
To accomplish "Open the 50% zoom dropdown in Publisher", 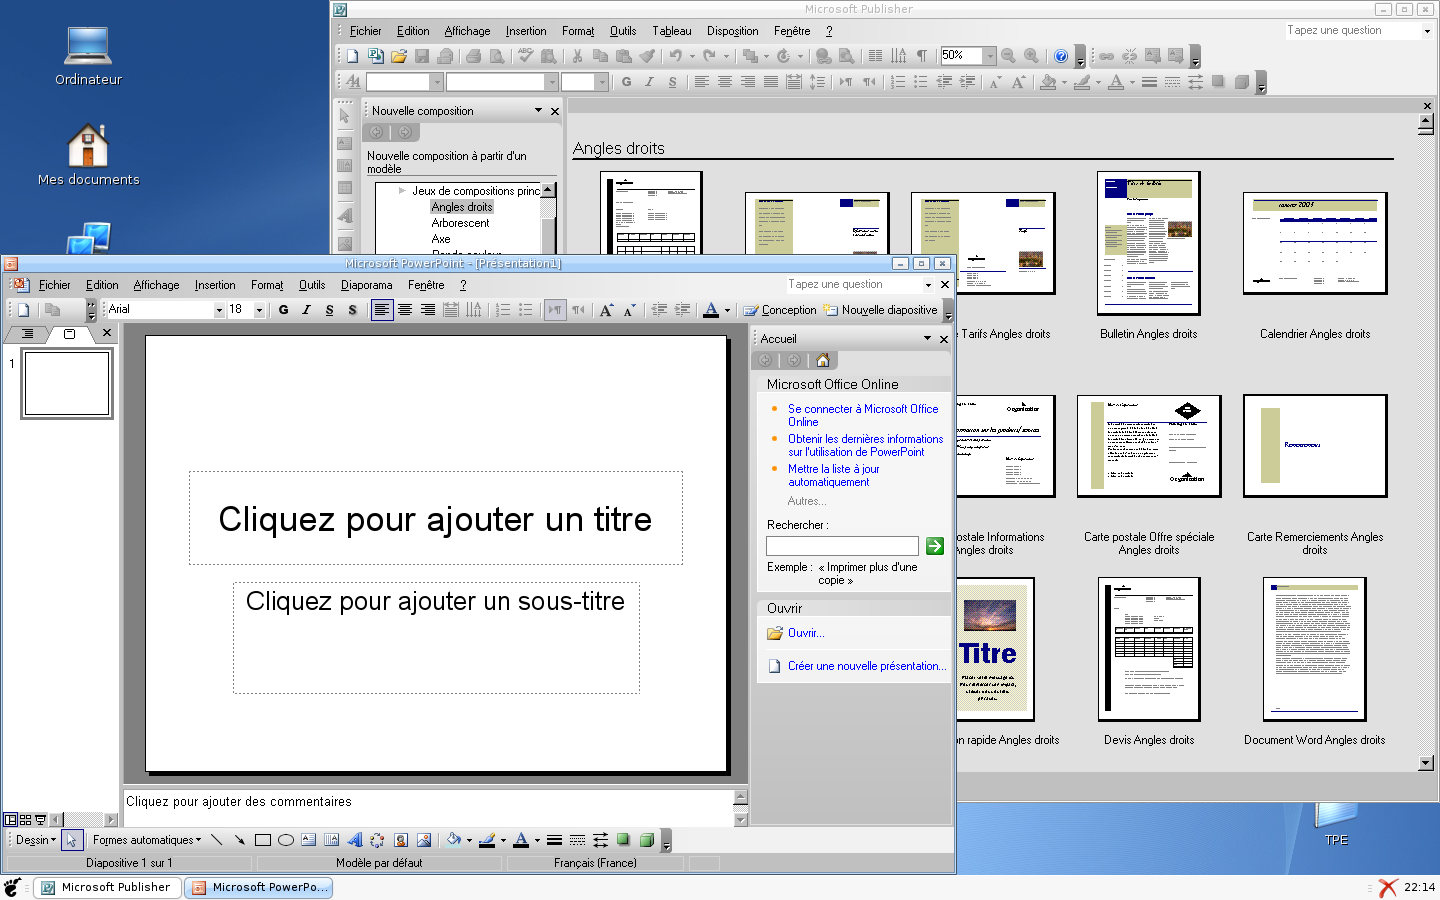I will click(x=989, y=56).
